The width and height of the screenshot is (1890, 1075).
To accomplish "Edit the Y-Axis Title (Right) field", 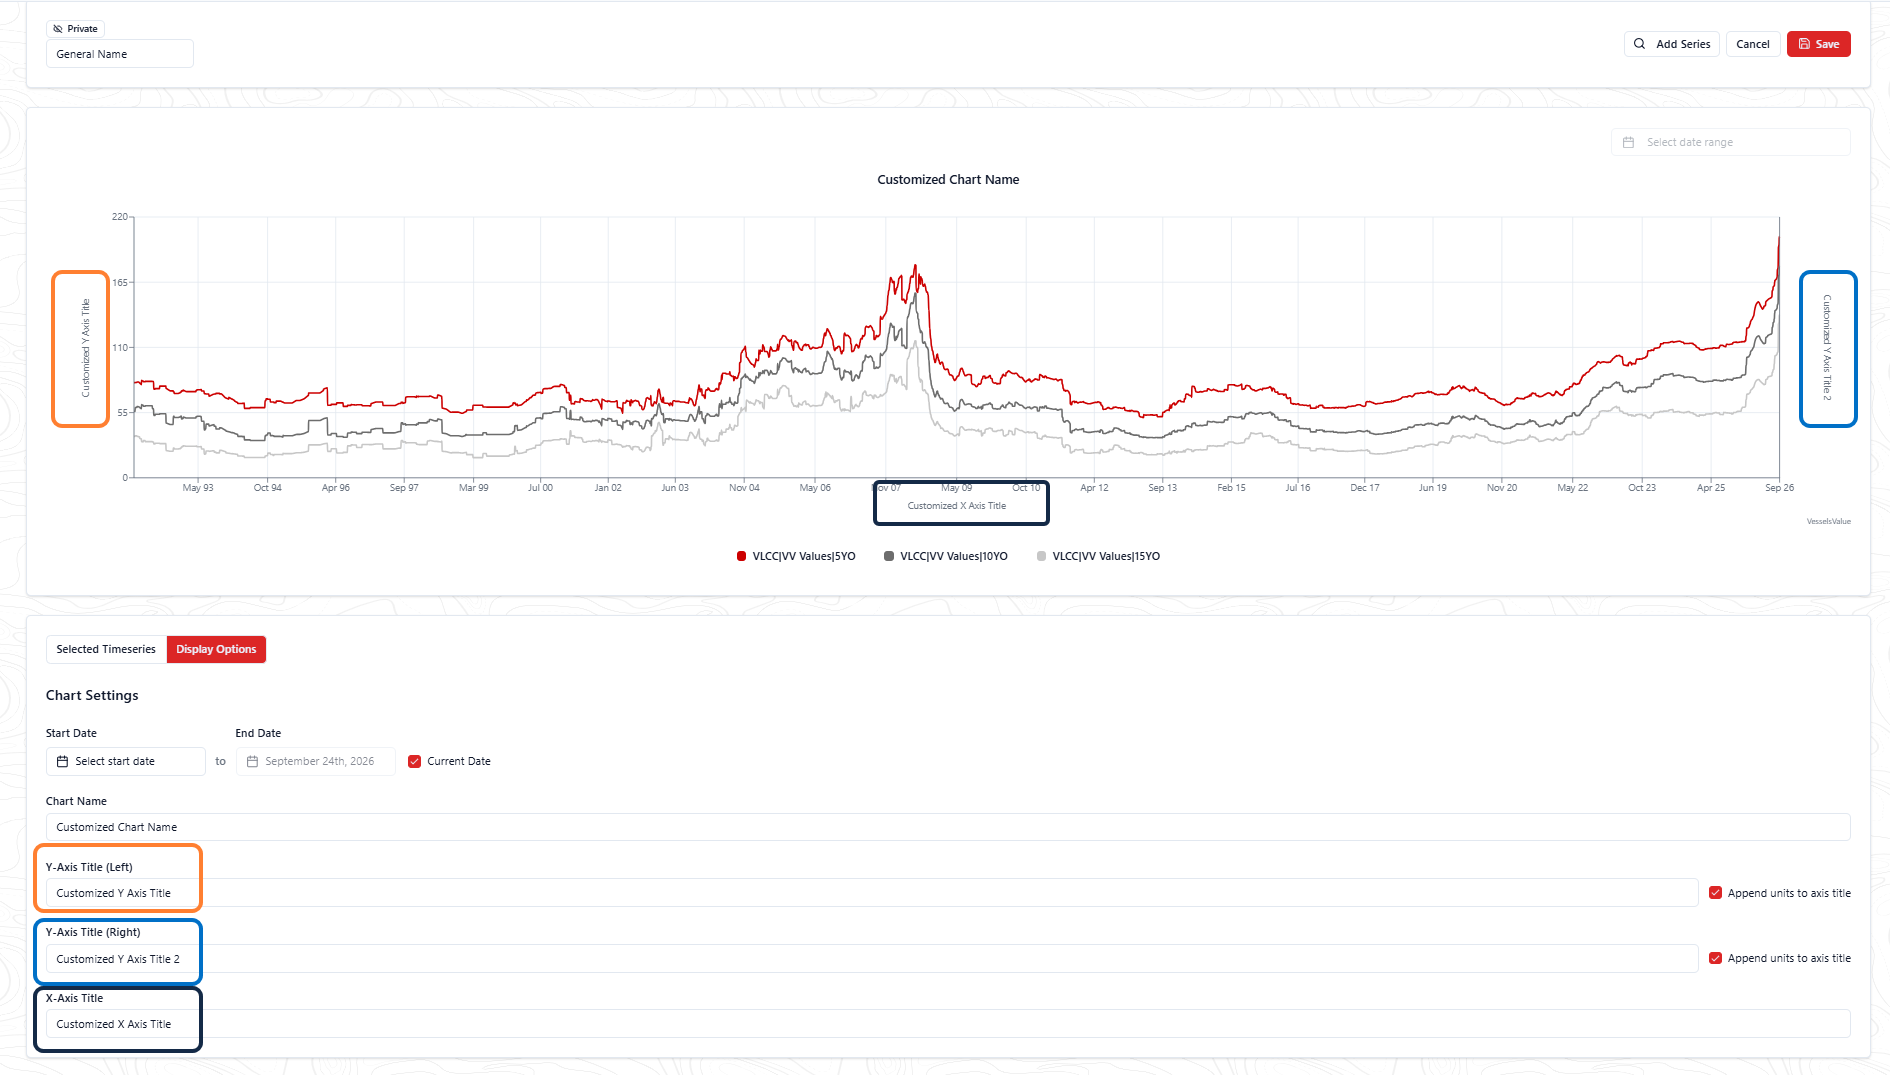I will pos(872,959).
